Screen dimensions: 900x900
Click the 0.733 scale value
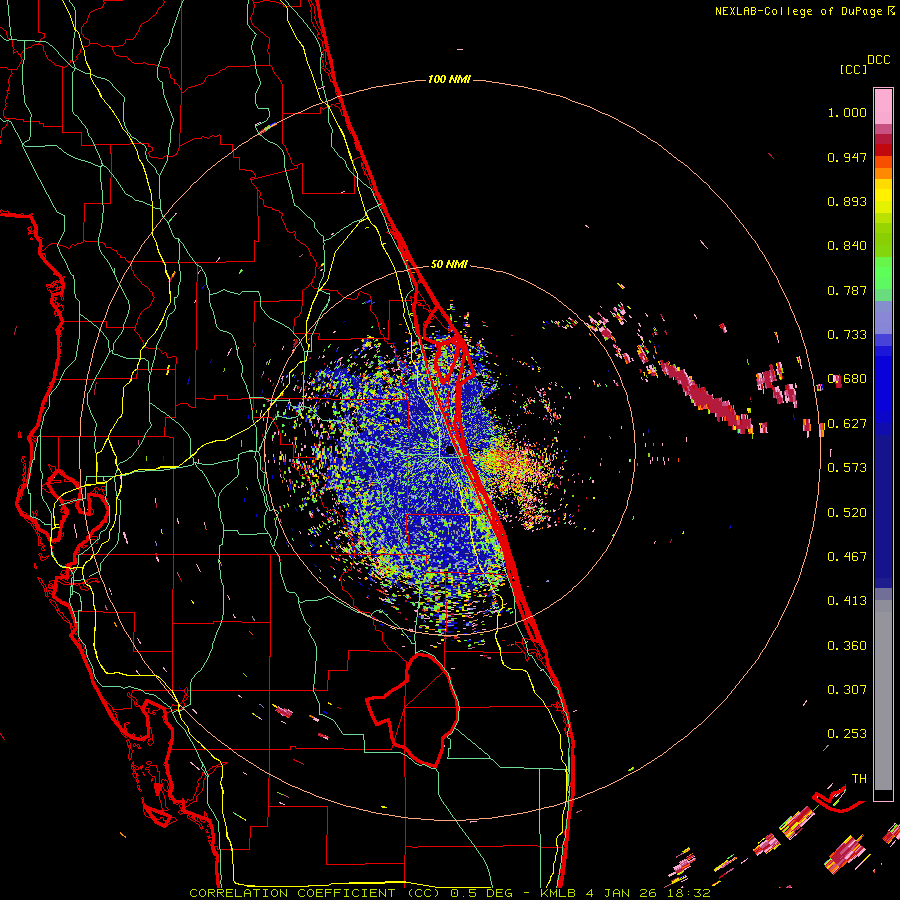tap(847, 335)
